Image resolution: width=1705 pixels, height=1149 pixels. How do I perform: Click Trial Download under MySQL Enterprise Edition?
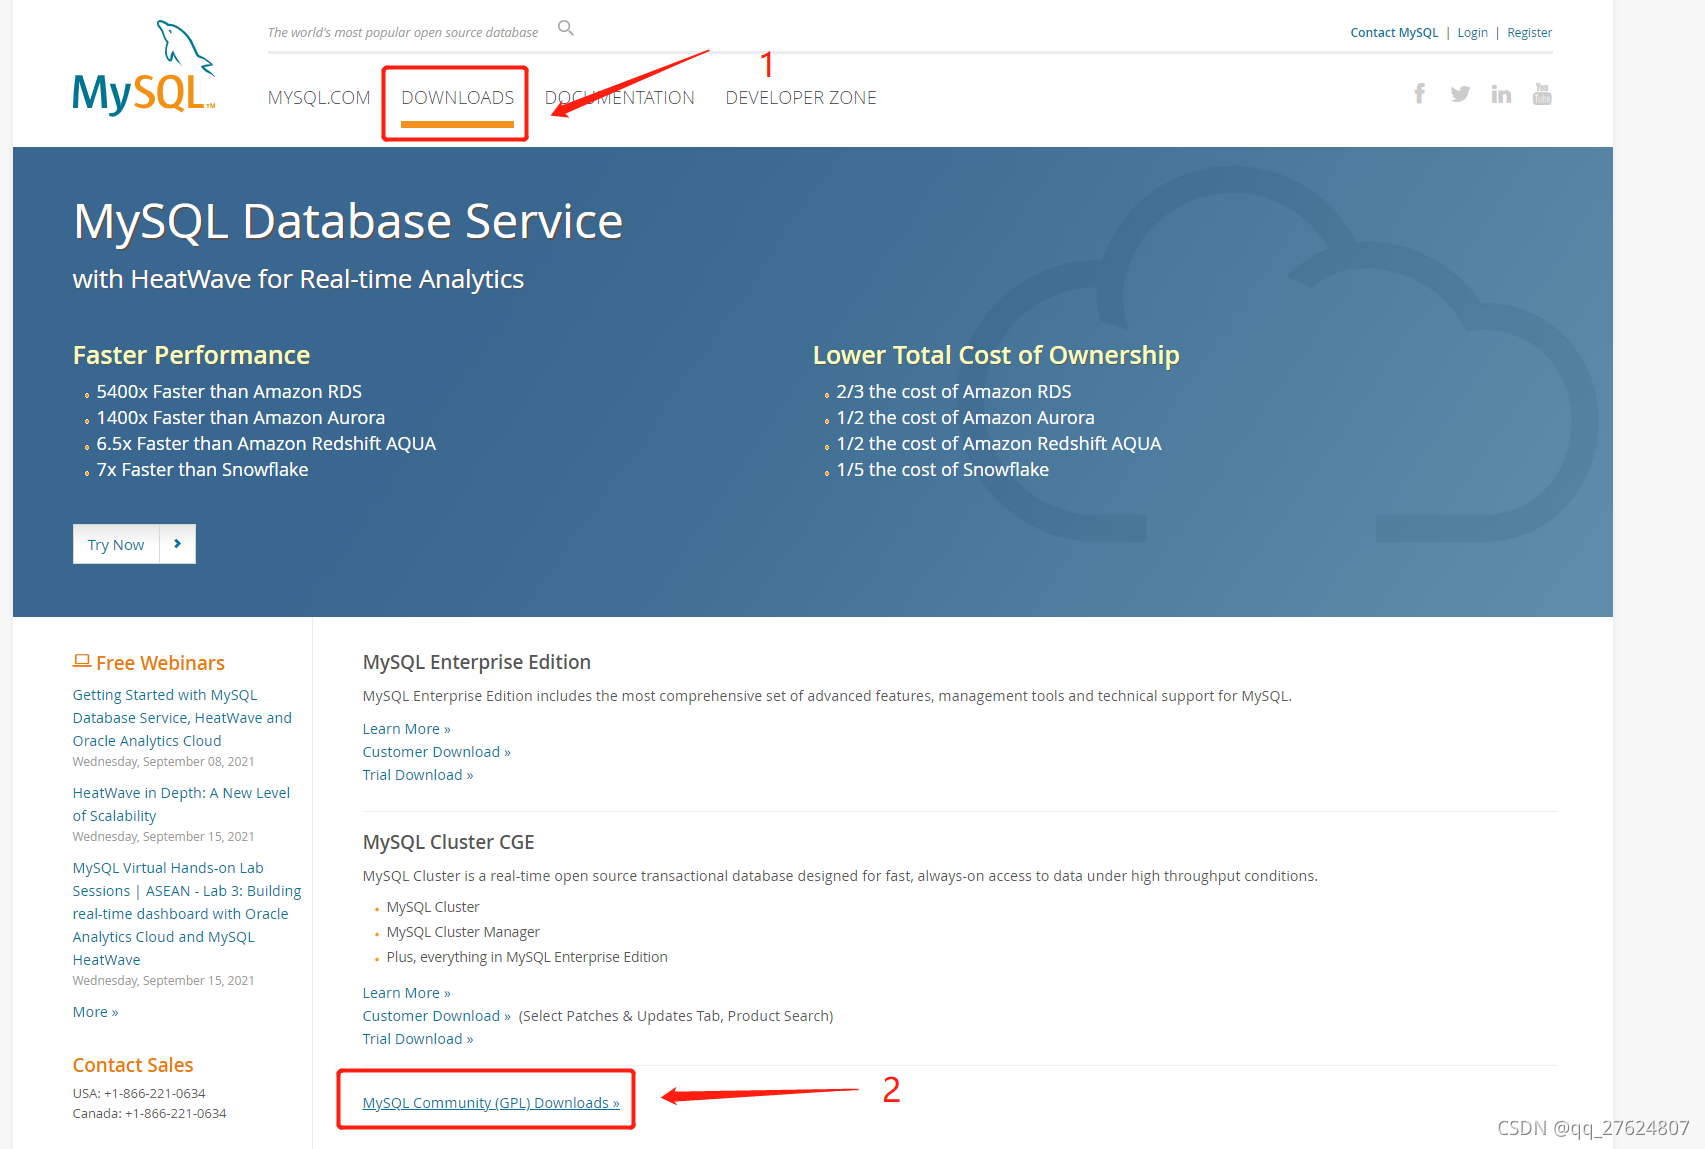(417, 775)
